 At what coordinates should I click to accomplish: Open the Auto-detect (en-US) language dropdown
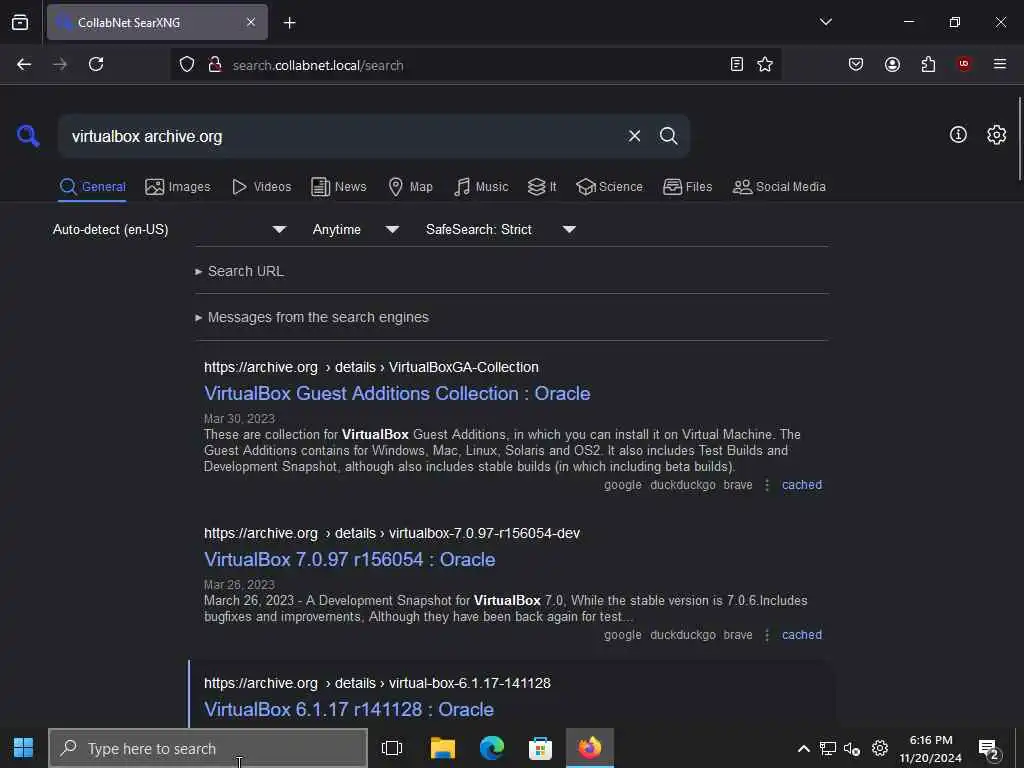coord(169,229)
